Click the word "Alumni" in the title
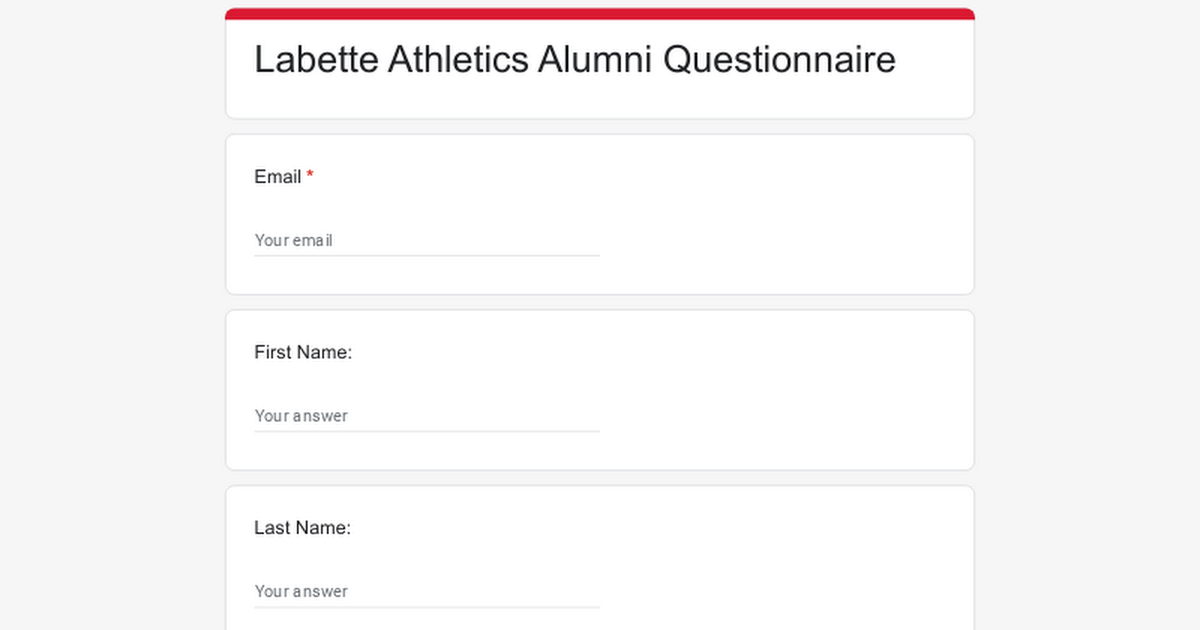The height and width of the screenshot is (630, 1200). tap(596, 60)
